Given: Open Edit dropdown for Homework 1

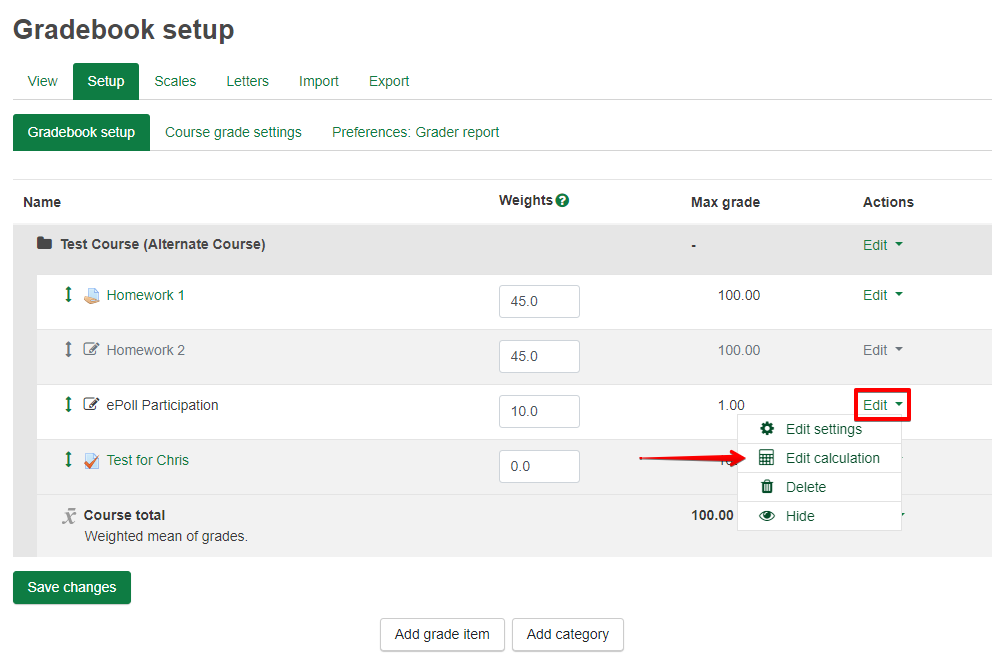Looking at the screenshot, I should 882,295.
